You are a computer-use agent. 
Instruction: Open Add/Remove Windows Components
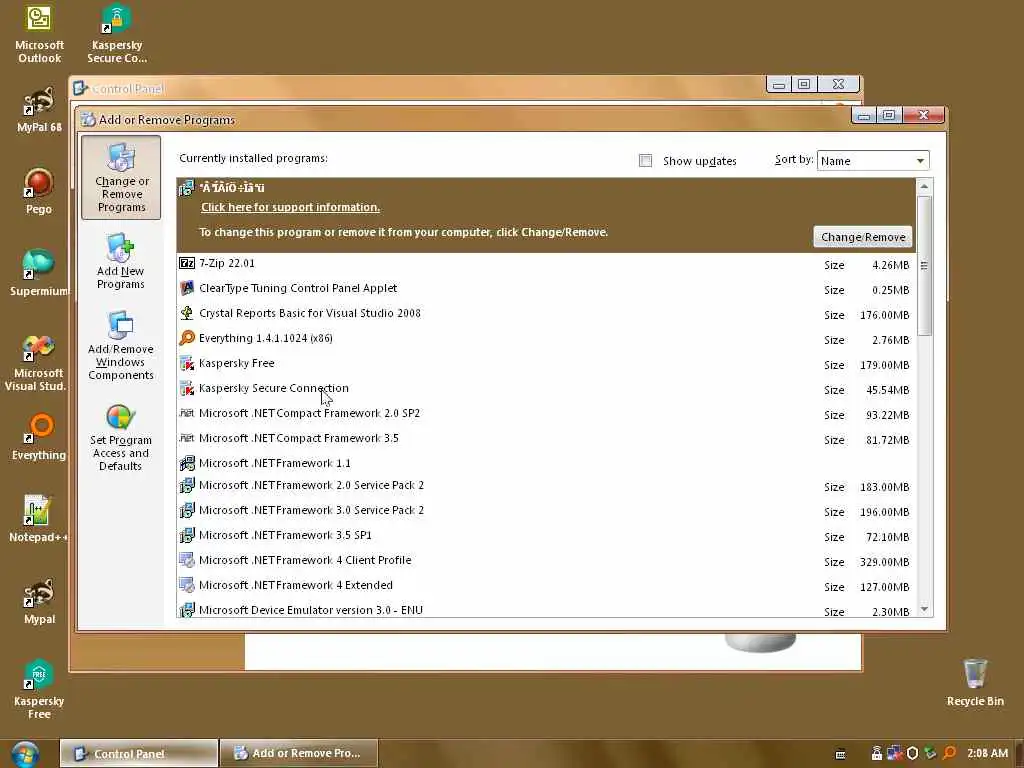tap(121, 346)
